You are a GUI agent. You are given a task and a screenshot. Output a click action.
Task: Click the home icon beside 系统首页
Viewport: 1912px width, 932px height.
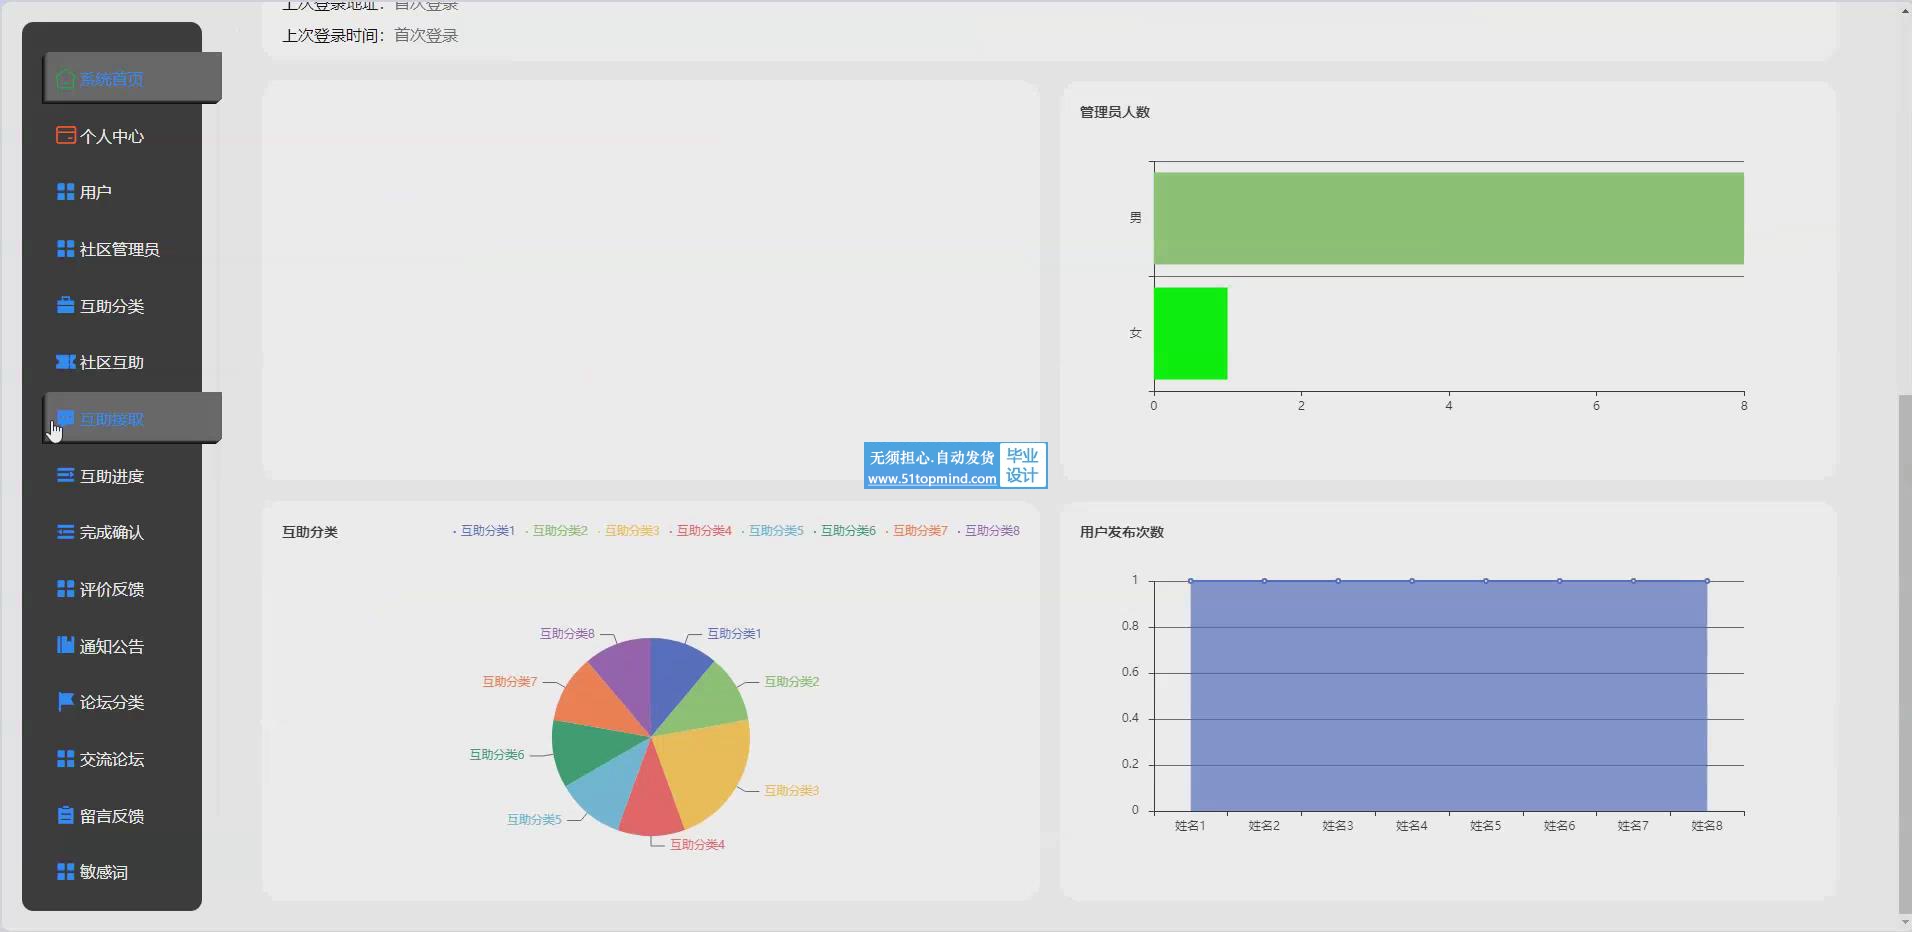[x=65, y=79]
